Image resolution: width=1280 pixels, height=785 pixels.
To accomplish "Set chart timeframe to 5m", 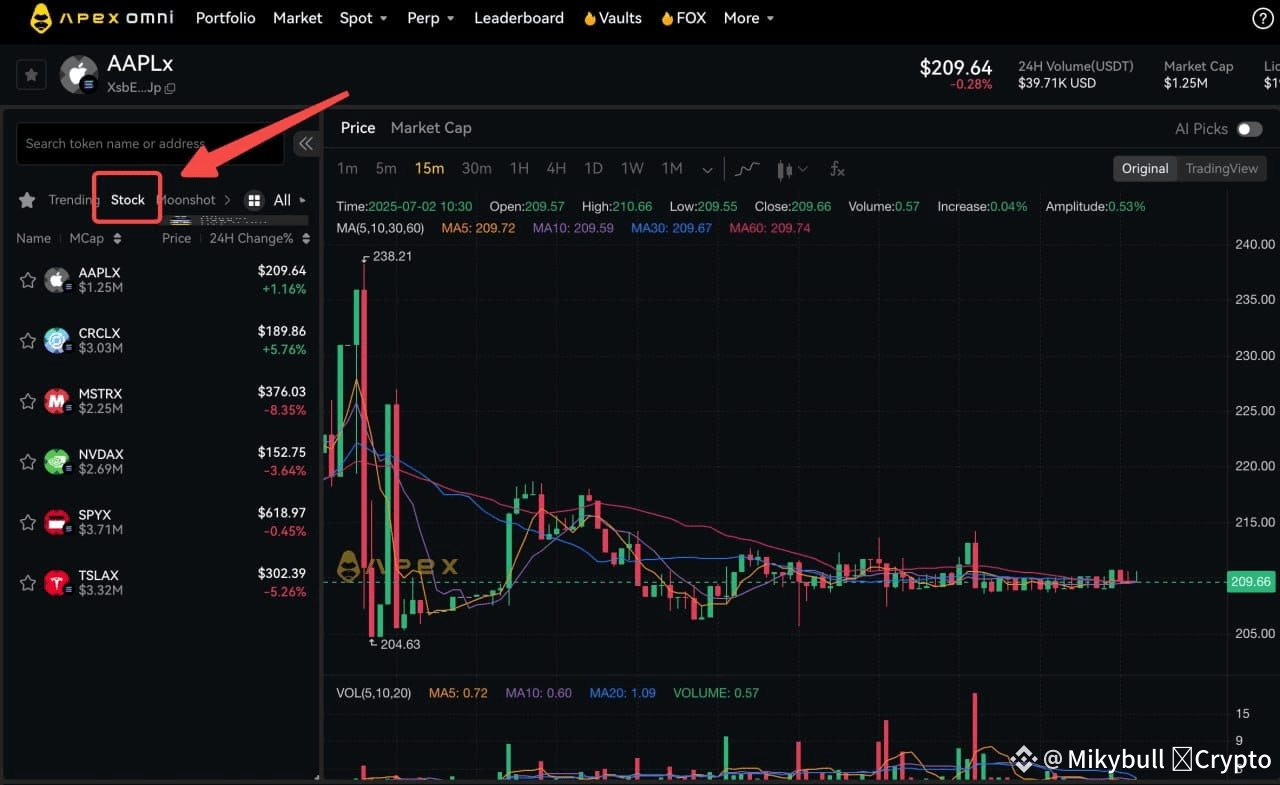I will click(386, 169).
